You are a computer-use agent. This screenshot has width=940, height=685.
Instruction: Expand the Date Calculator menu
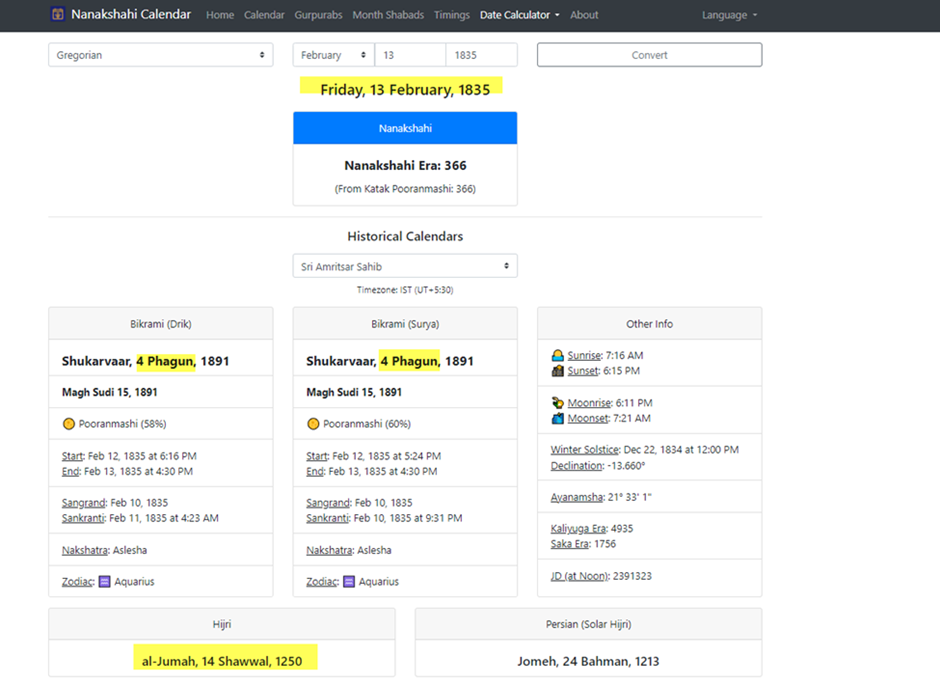tap(519, 15)
